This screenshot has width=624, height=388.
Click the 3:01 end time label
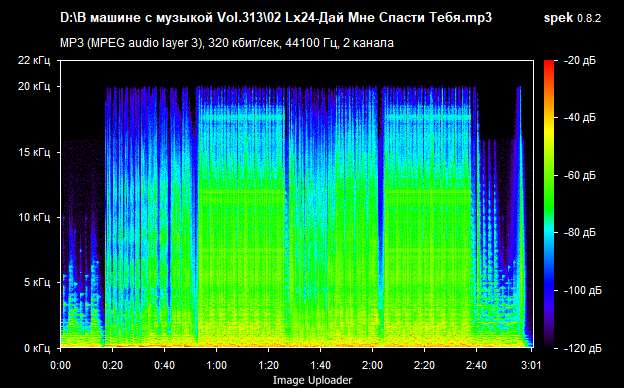click(531, 365)
